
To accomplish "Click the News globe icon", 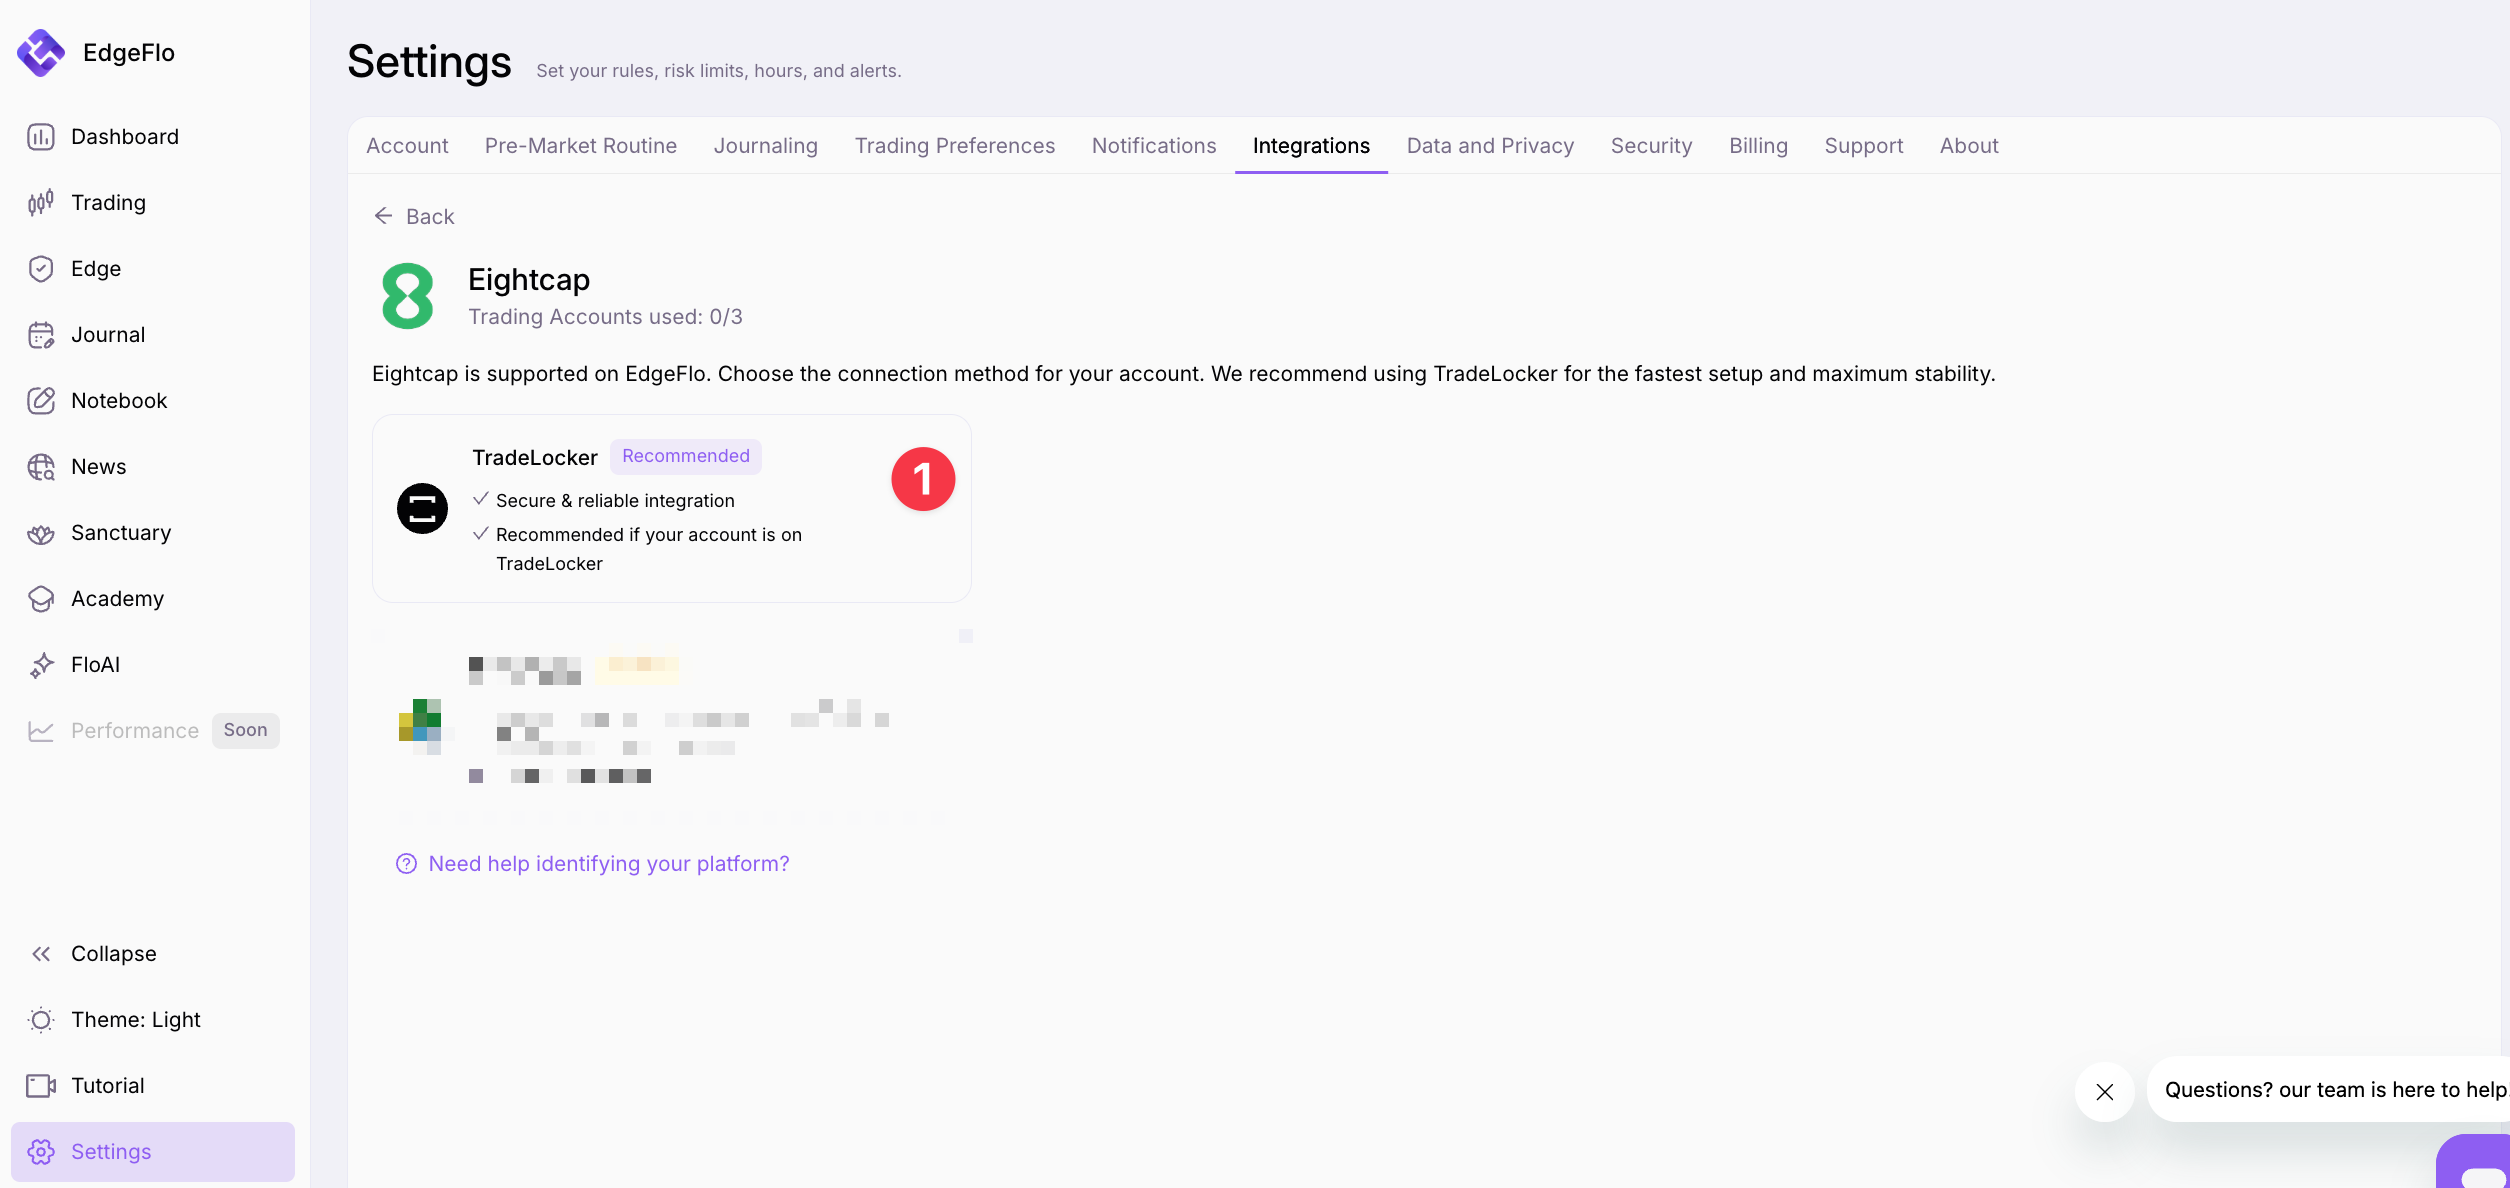I will tap(41, 467).
